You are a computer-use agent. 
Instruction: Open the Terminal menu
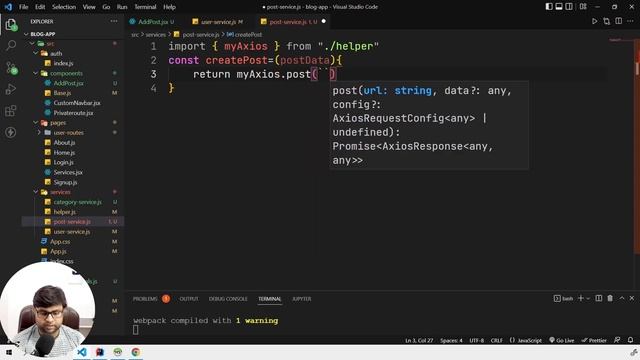[145, 7]
